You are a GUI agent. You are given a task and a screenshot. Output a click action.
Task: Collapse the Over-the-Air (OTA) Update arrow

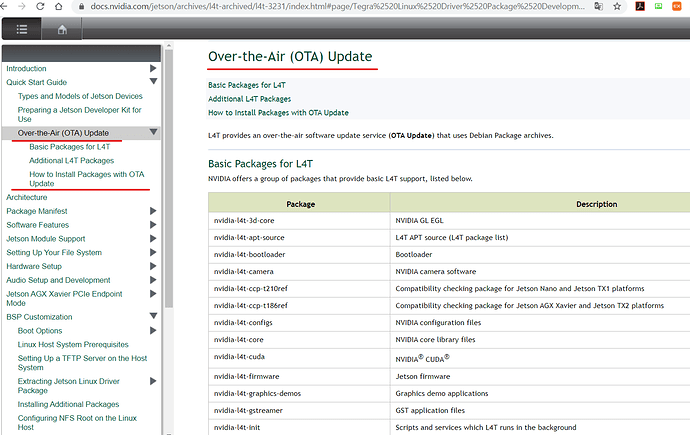pyautogui.click(x=153, y=132)
